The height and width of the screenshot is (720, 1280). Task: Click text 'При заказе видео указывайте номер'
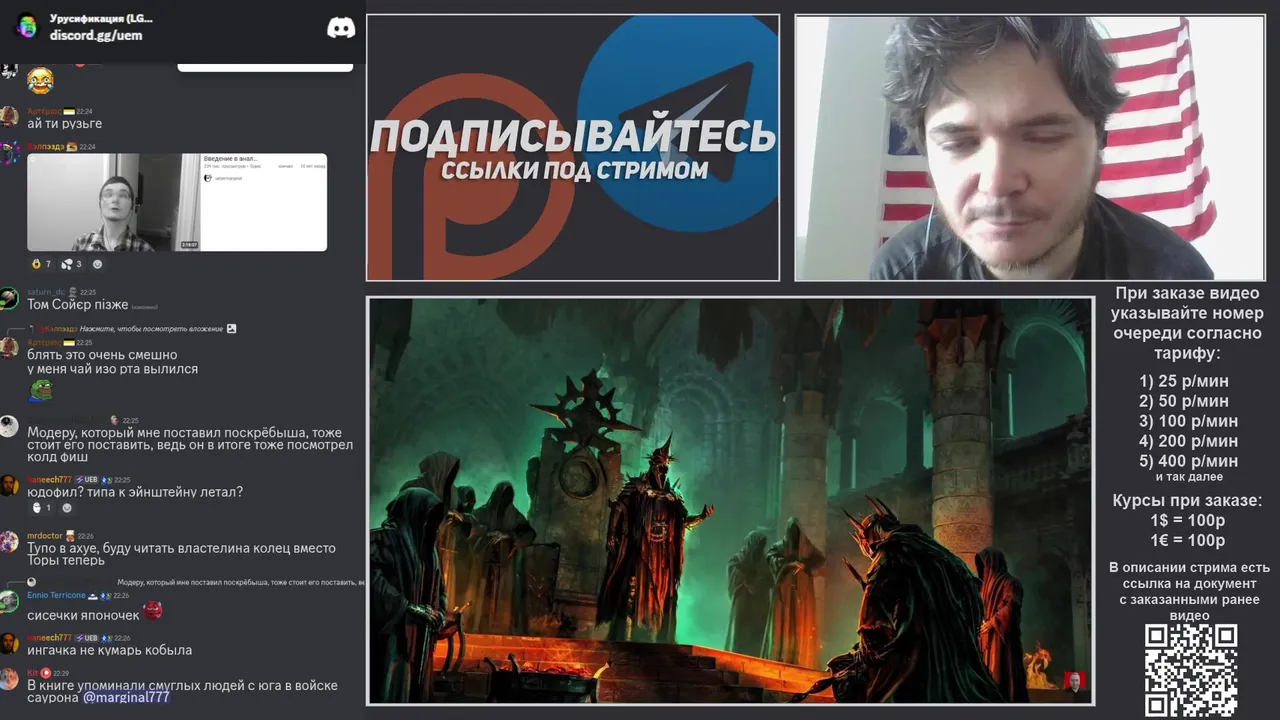pyautogui.click(x=1187, y=303)
